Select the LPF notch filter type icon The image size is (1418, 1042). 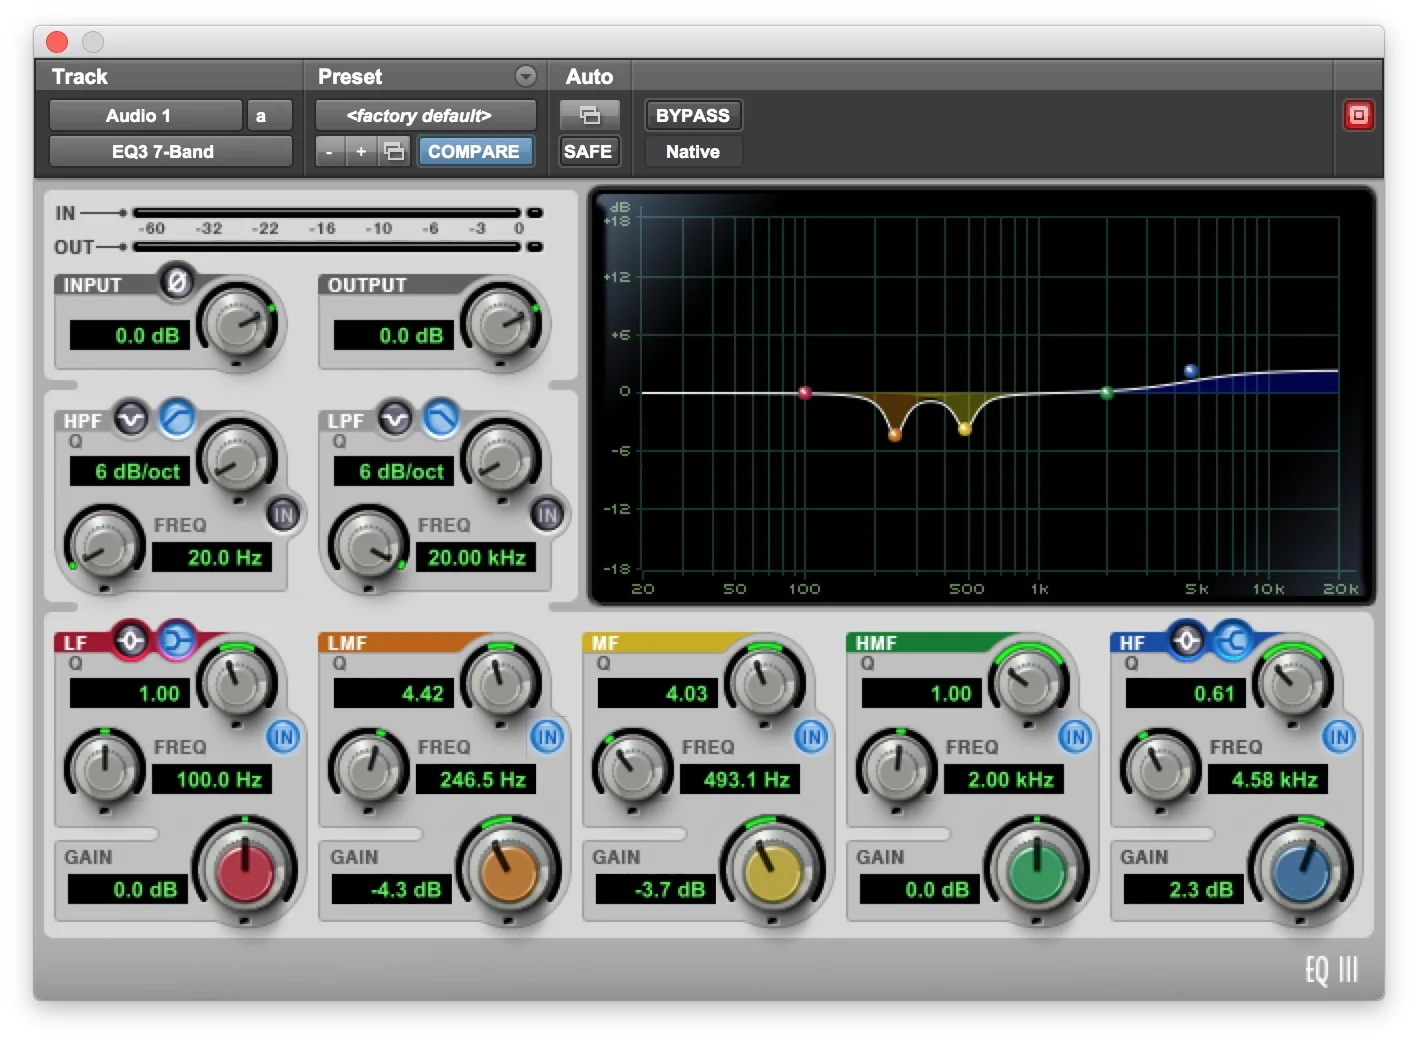click(395, 419)
